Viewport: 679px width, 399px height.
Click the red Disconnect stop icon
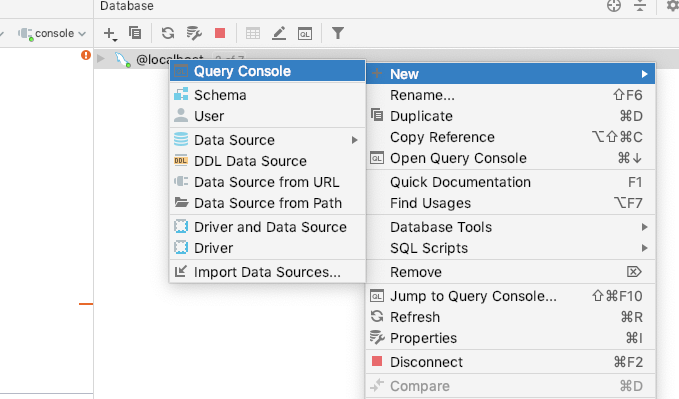[x=220, y=33]
